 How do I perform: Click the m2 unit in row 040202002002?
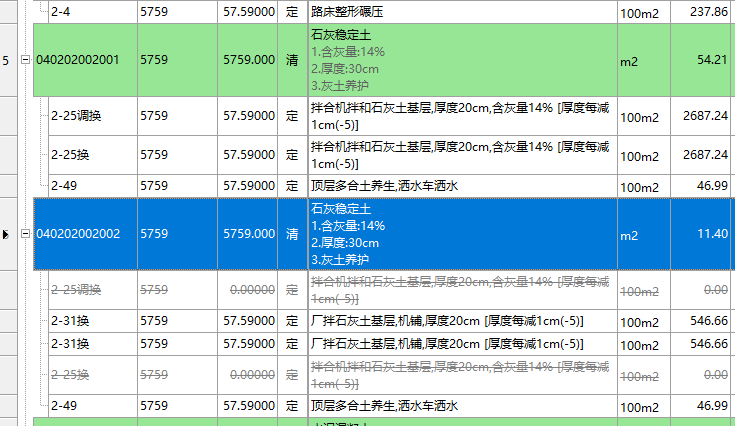[x=629, y=236]
